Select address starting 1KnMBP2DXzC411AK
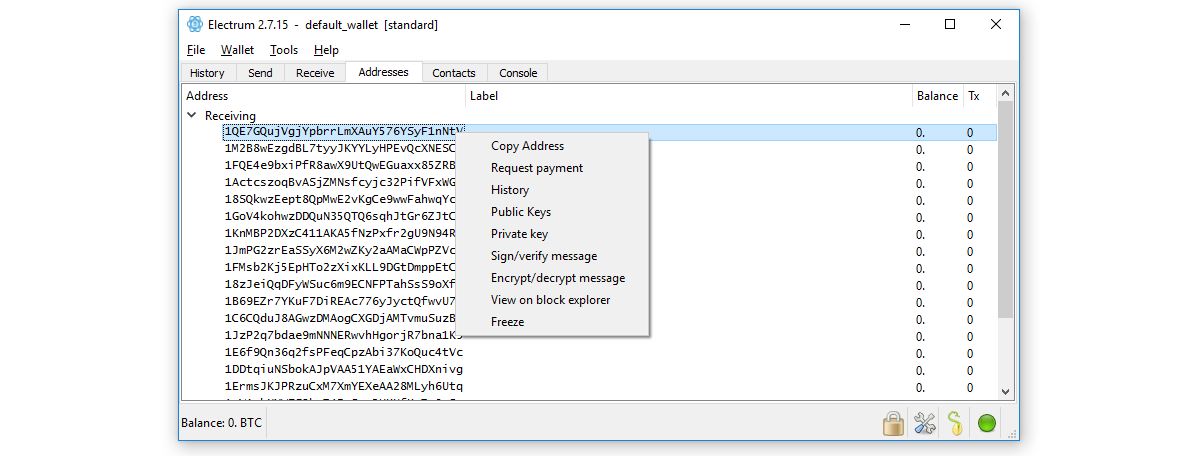 pyautogui.click(x=340, y=233)
